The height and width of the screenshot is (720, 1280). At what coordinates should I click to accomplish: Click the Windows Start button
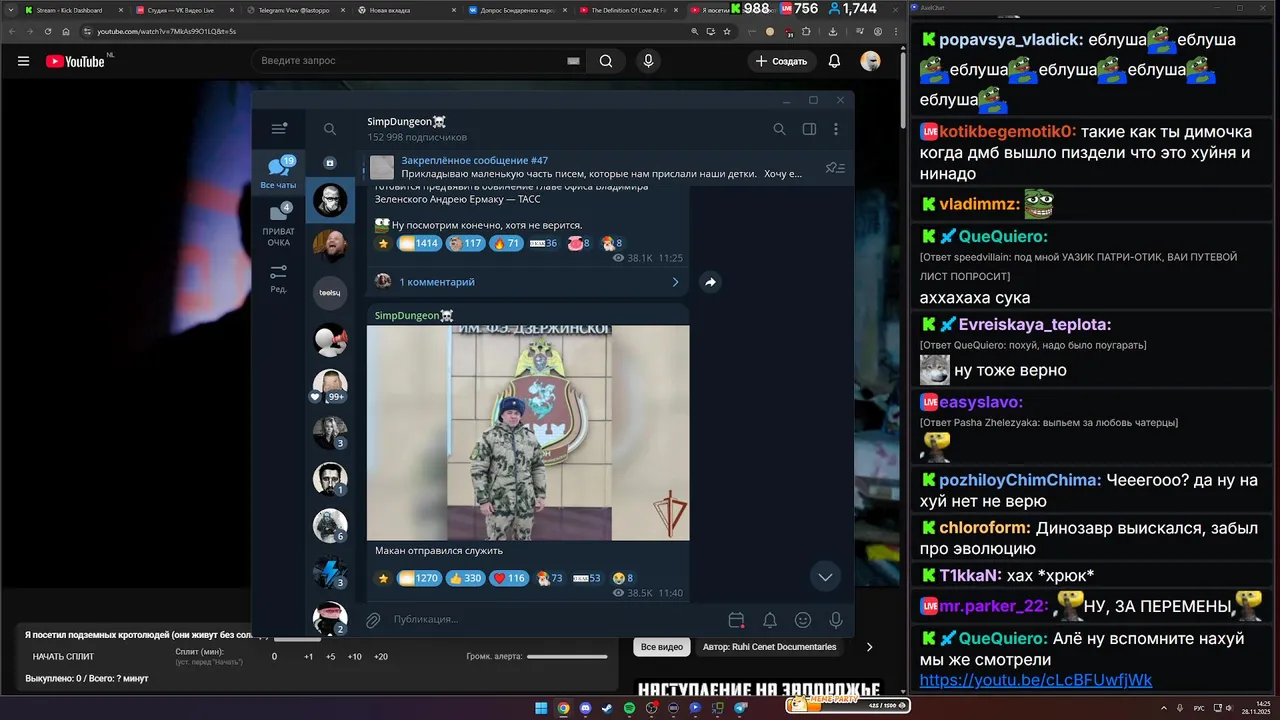tap(541, 708)
